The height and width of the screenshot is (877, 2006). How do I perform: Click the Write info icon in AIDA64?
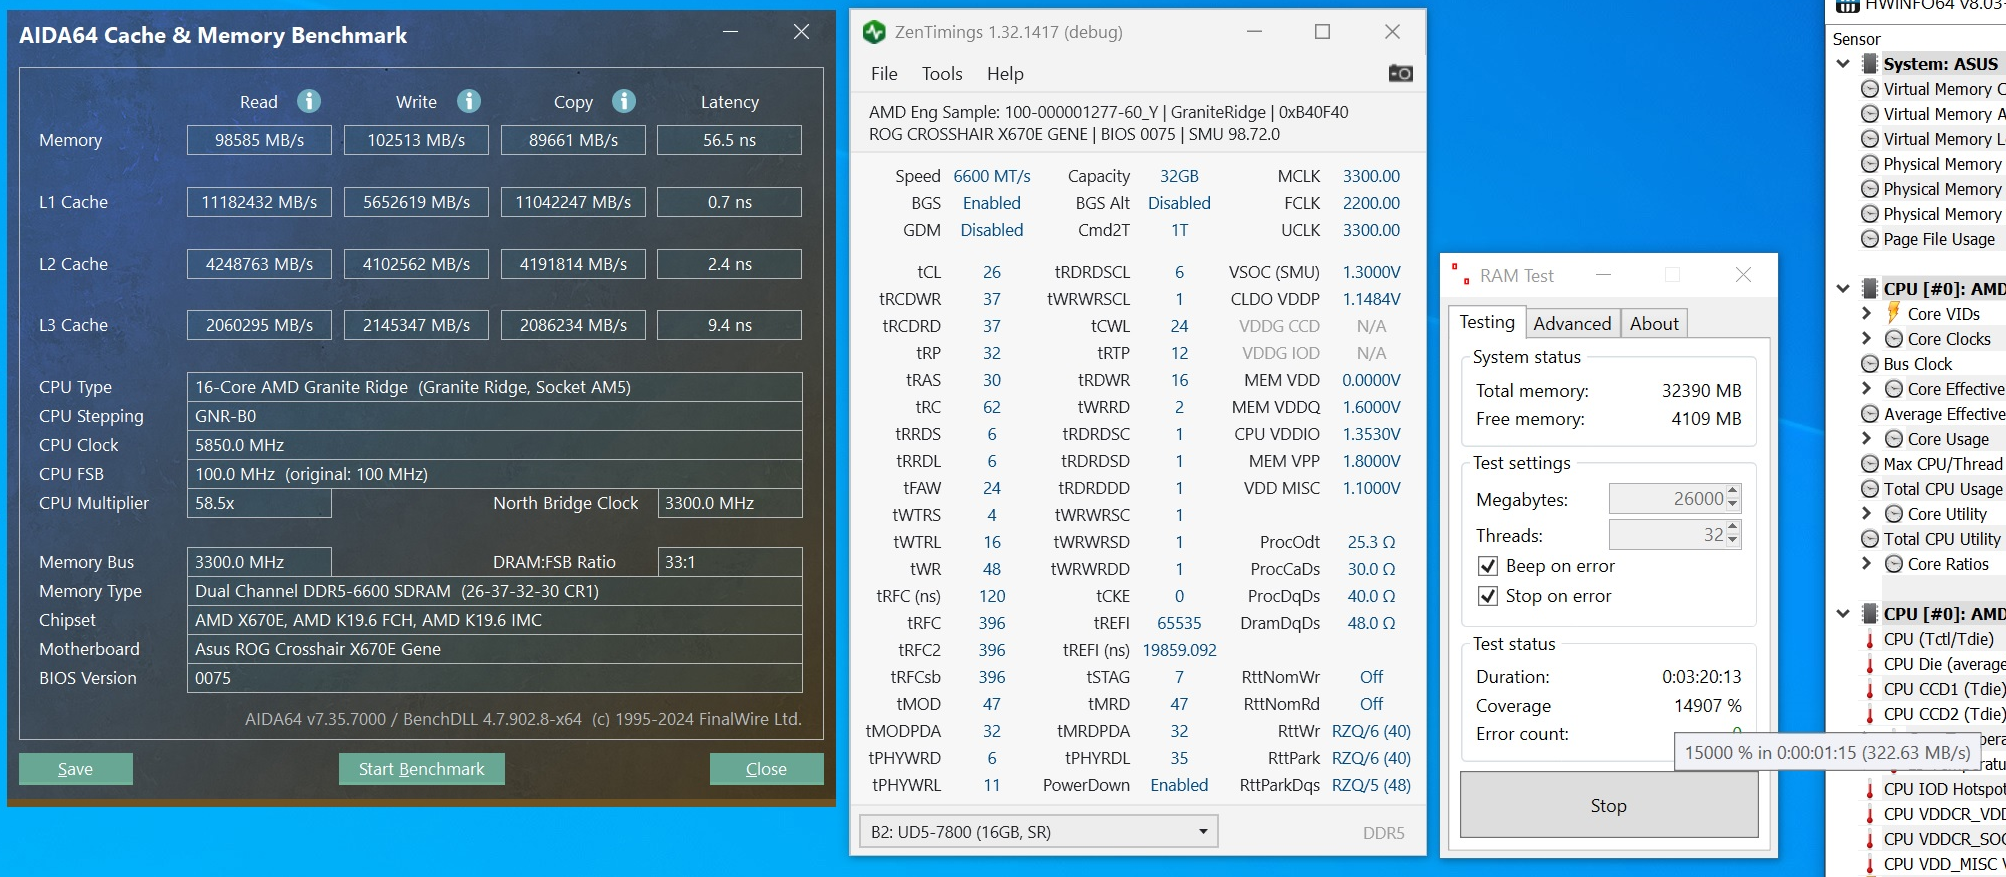[x=468, y=101]
